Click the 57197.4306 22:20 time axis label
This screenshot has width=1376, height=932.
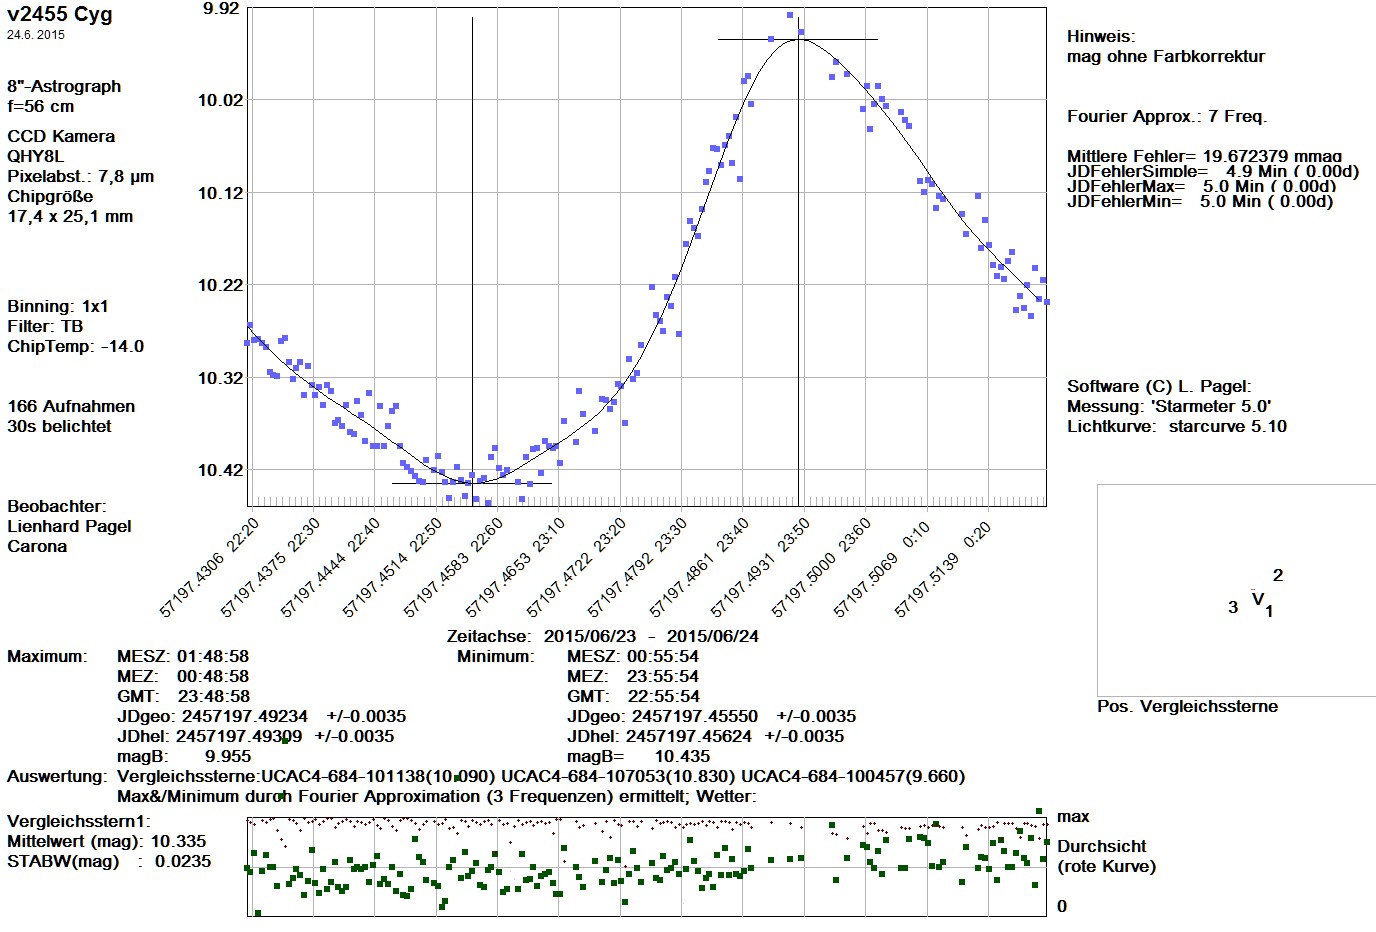point(209,567)
